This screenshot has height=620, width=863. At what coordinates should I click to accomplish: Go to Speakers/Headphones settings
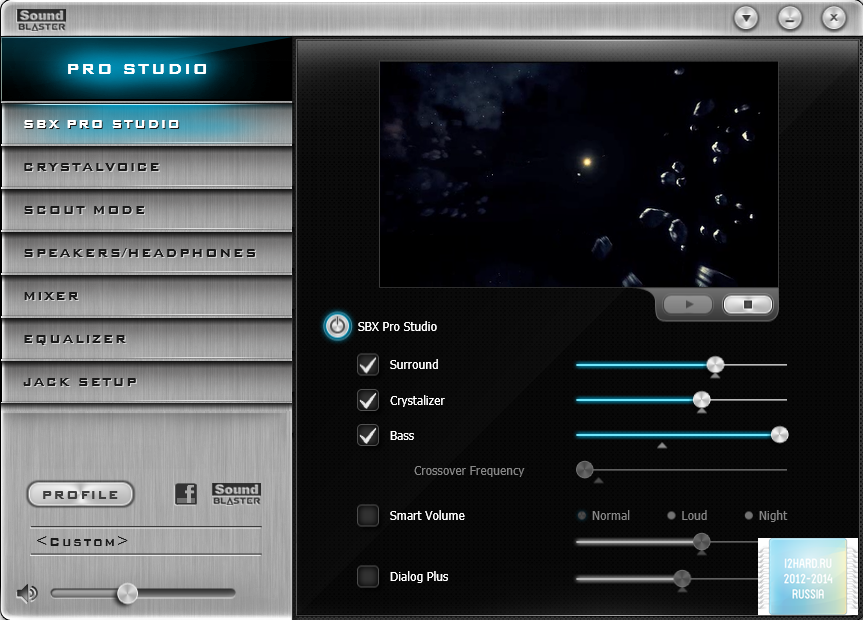click(x=146, y=253)
